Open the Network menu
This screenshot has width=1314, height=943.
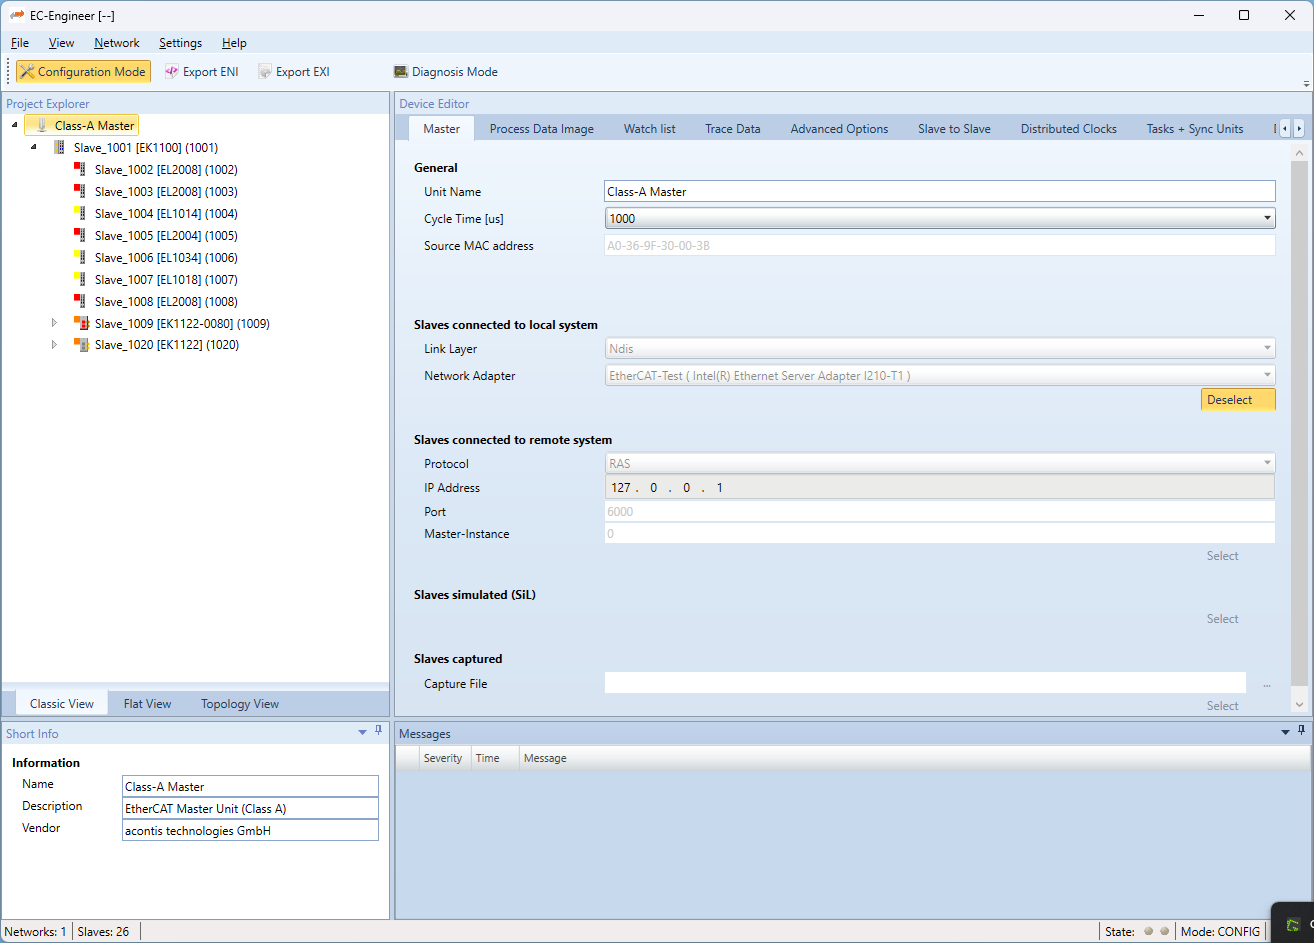117,43
